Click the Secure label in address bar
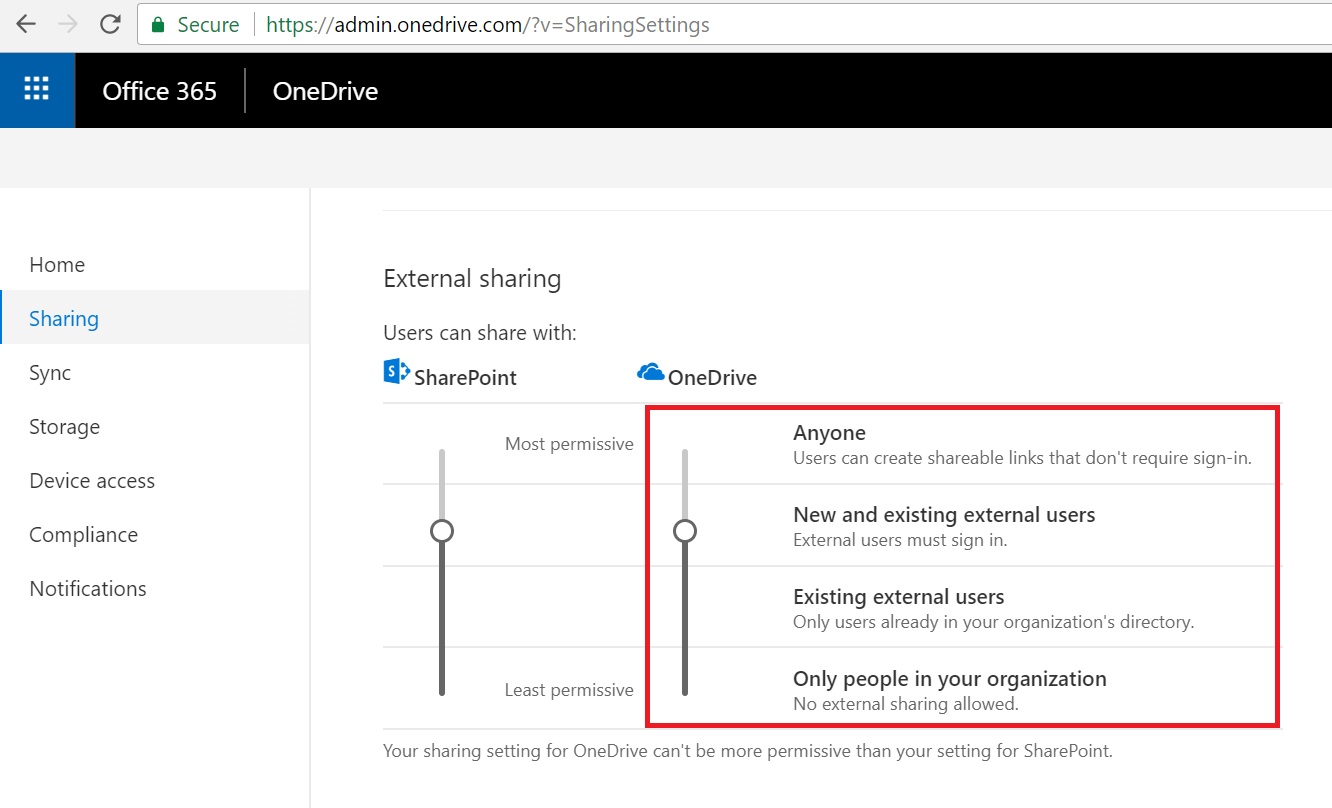 208,25
